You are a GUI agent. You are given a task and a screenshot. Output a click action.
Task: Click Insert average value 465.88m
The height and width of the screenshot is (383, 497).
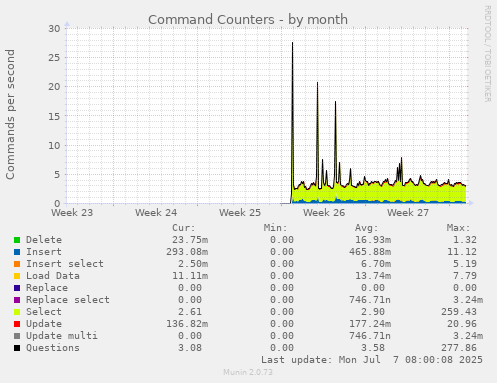click(x=370, y=252)
